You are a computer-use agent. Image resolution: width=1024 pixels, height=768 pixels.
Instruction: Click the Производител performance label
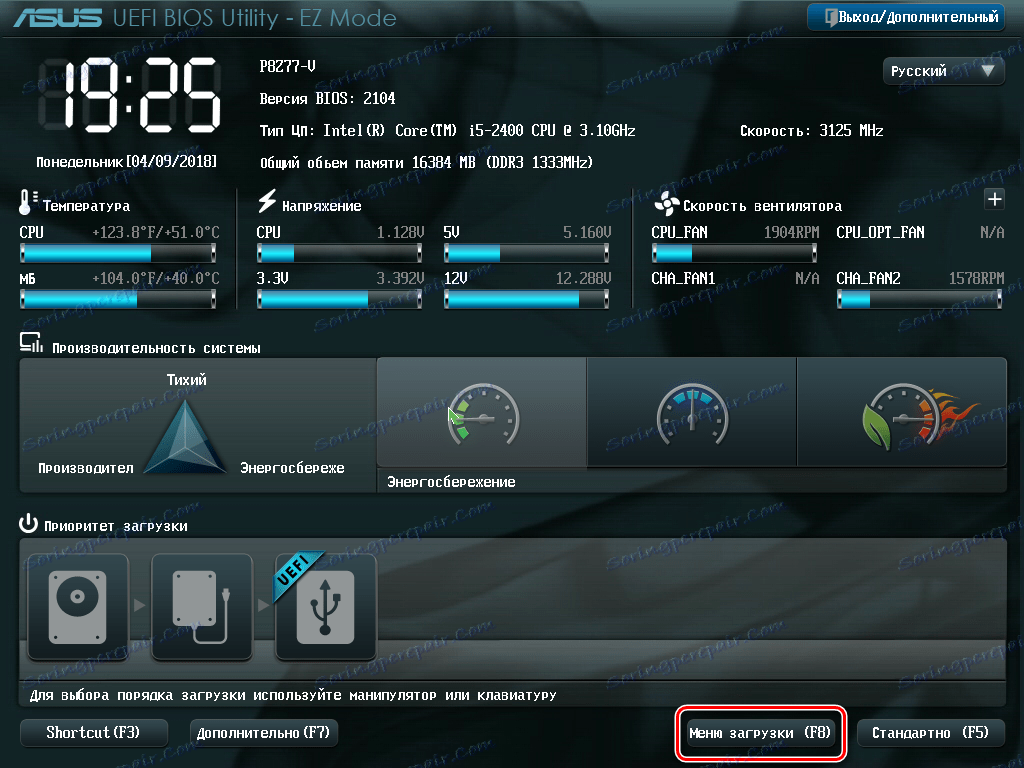click(x=86, y=468)
